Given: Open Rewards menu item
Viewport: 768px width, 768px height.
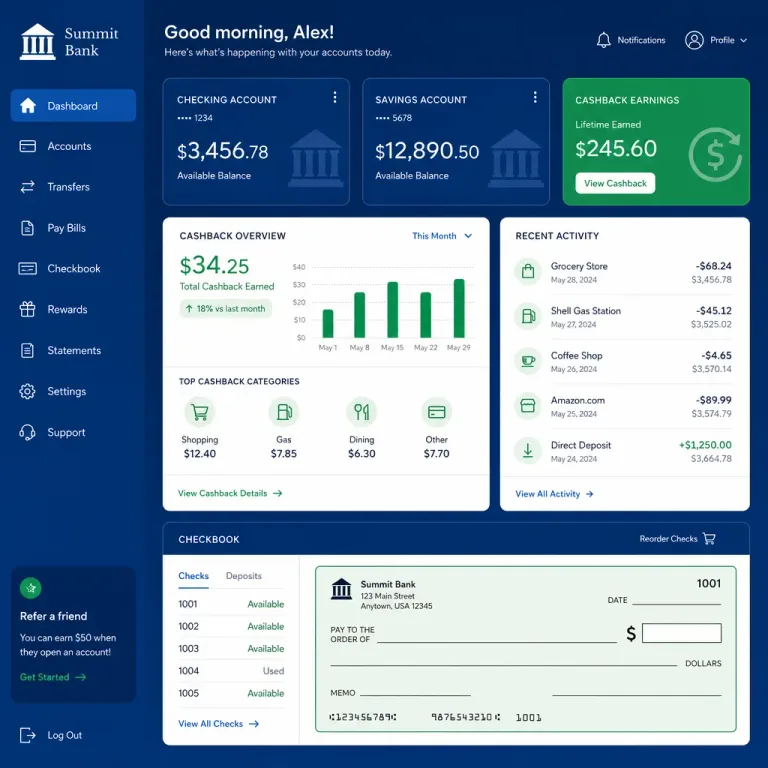Looking at the screenshot, I should (x=73, y=309).
